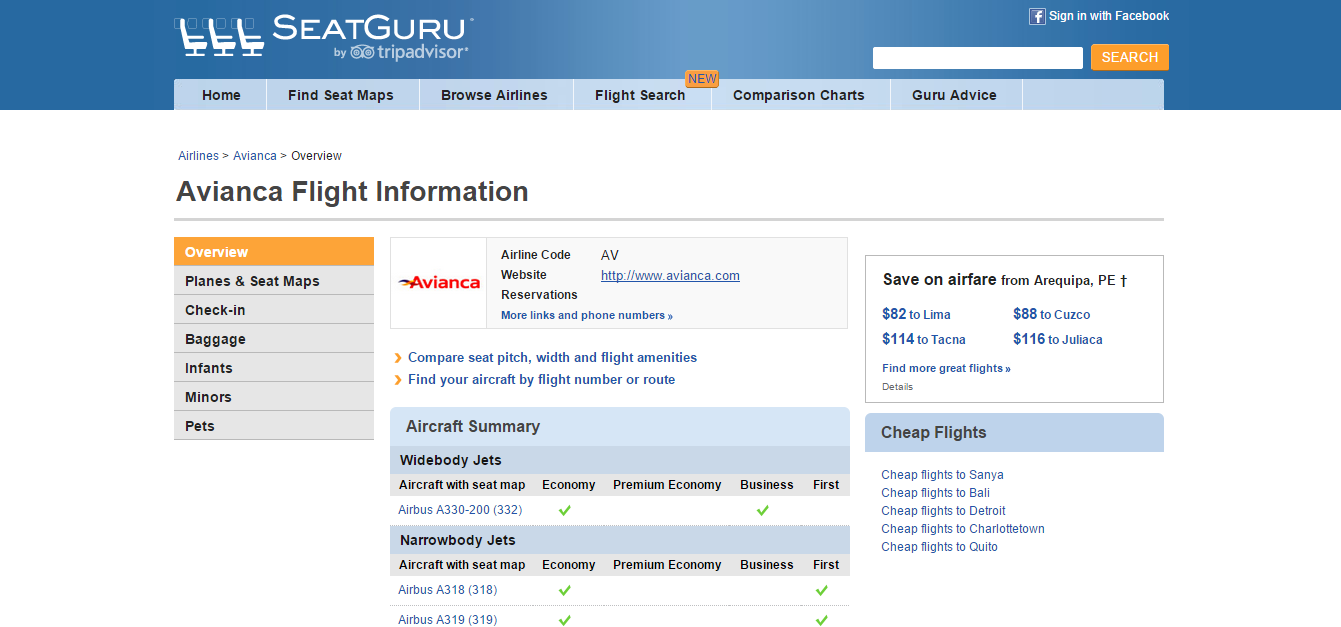
Task: Open Minors in the sidebar
Action: pos(274,397)
